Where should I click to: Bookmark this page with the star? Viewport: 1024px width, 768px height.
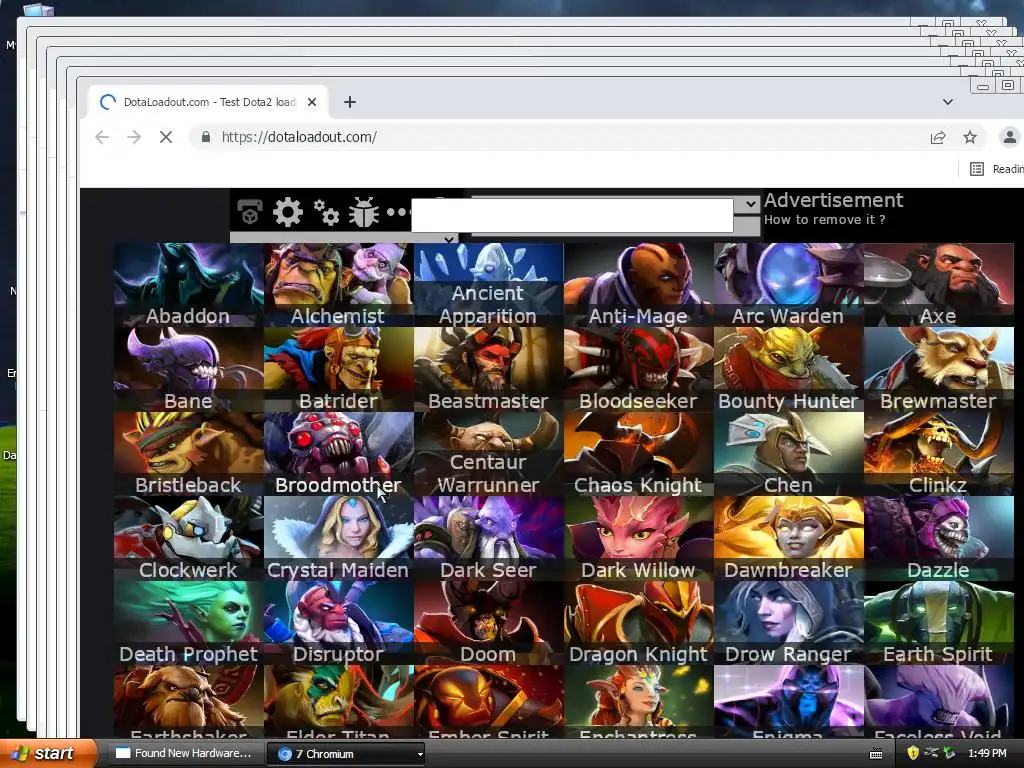click(x=970, y=137)
